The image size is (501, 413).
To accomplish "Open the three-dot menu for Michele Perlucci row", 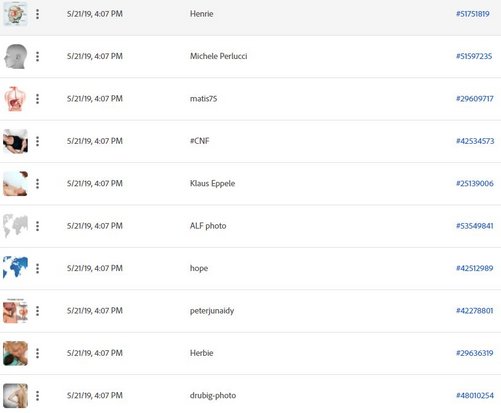I will (x=37, y=56).
